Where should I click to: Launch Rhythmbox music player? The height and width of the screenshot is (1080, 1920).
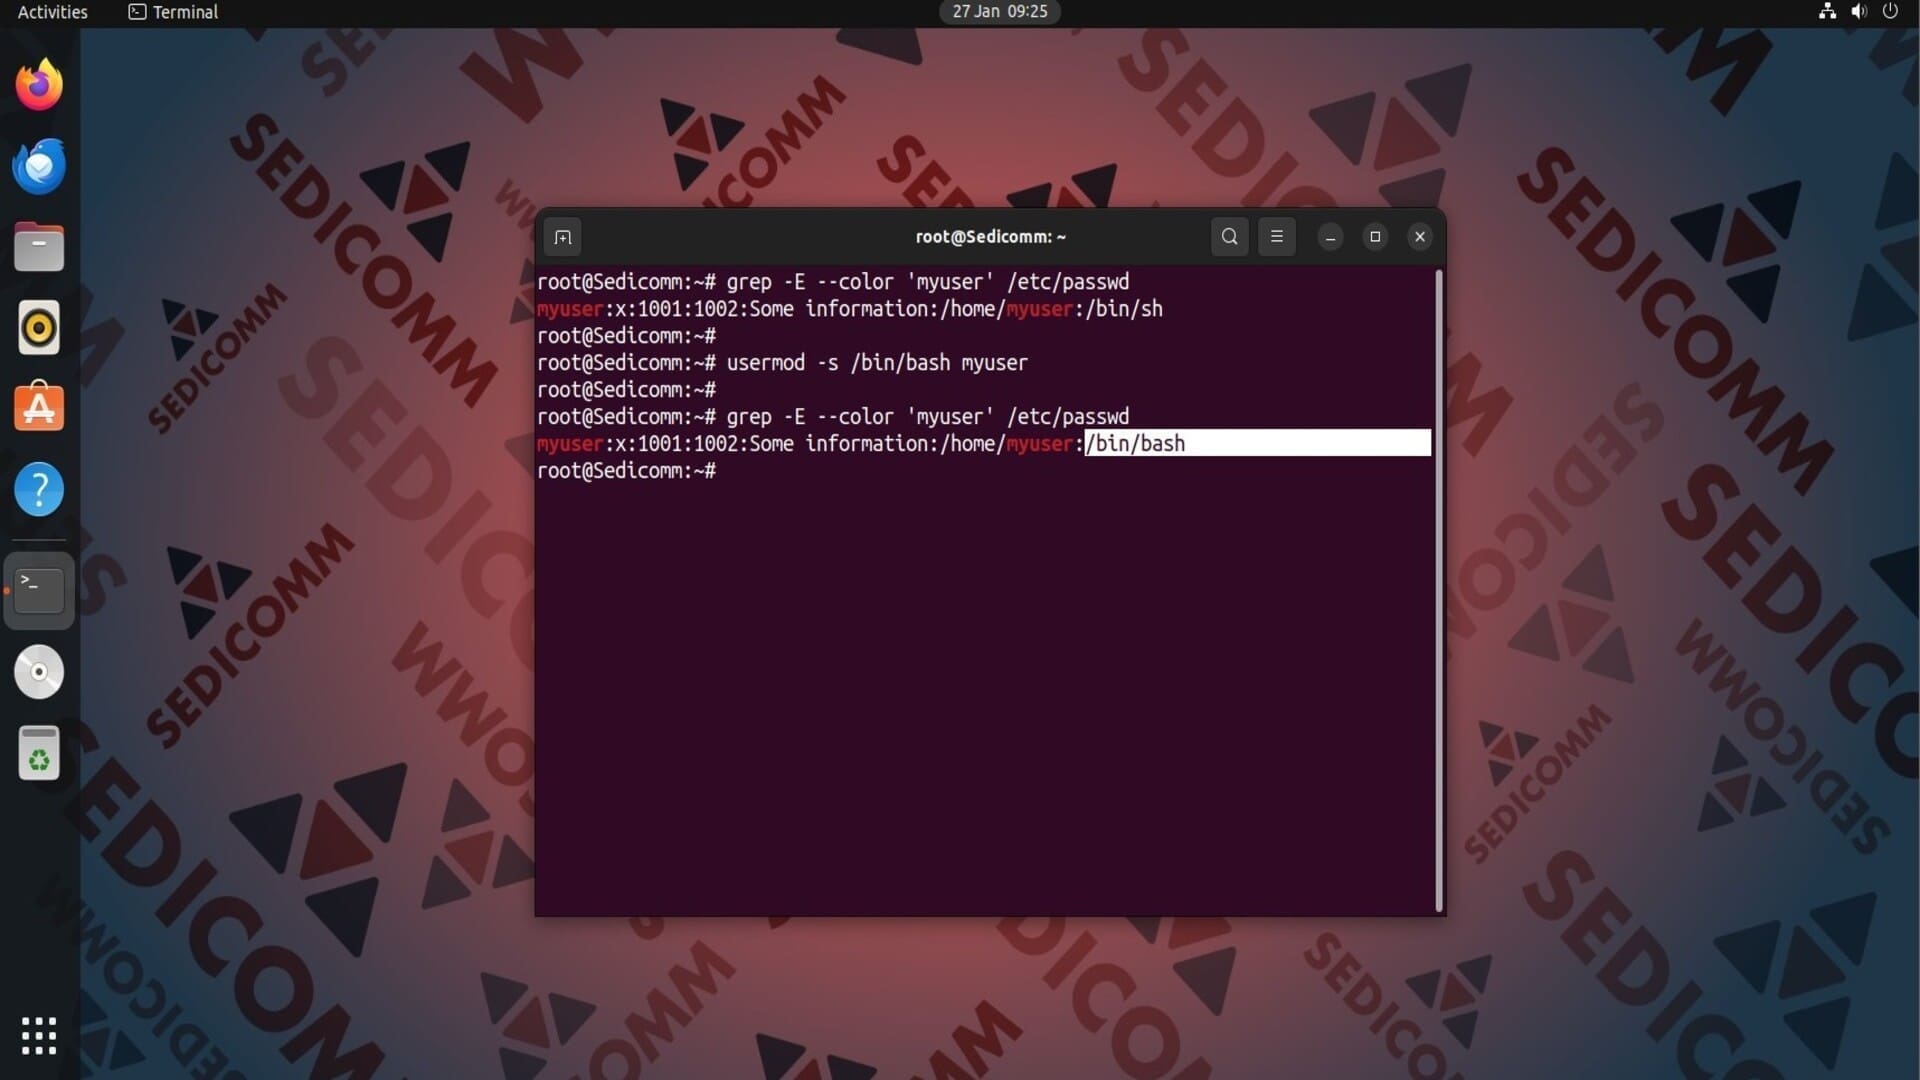pyautogui.click(x=39, y=328)
